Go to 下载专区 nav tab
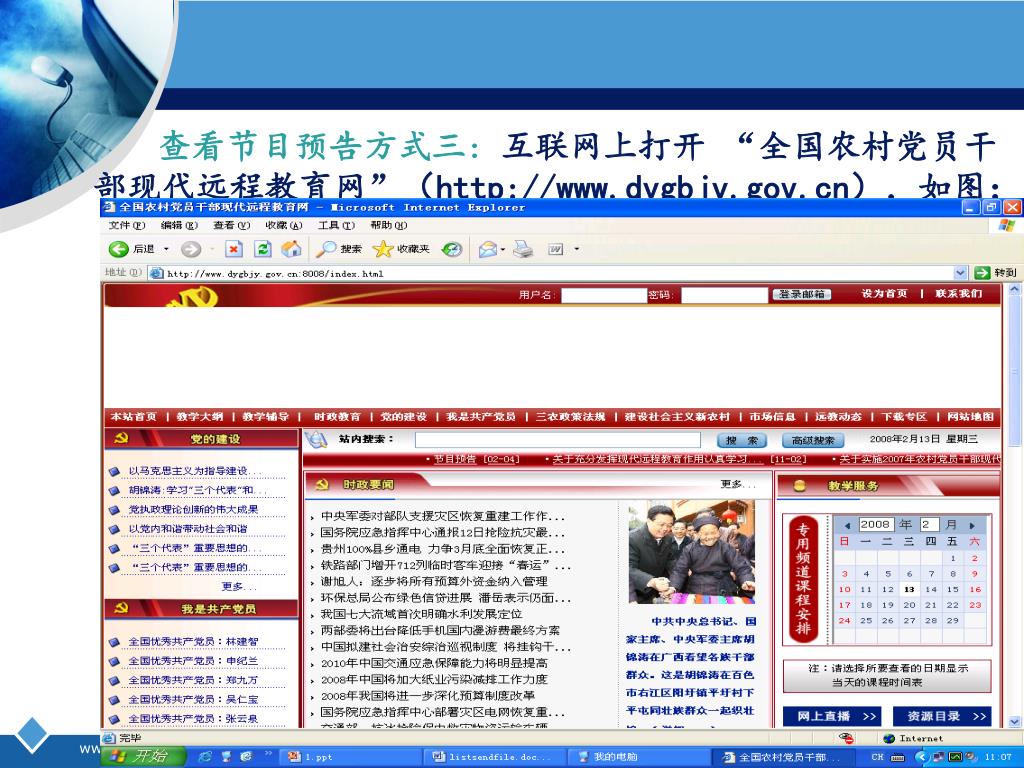The width and height of the screenshot is (1024, 768). coord(904,417)
